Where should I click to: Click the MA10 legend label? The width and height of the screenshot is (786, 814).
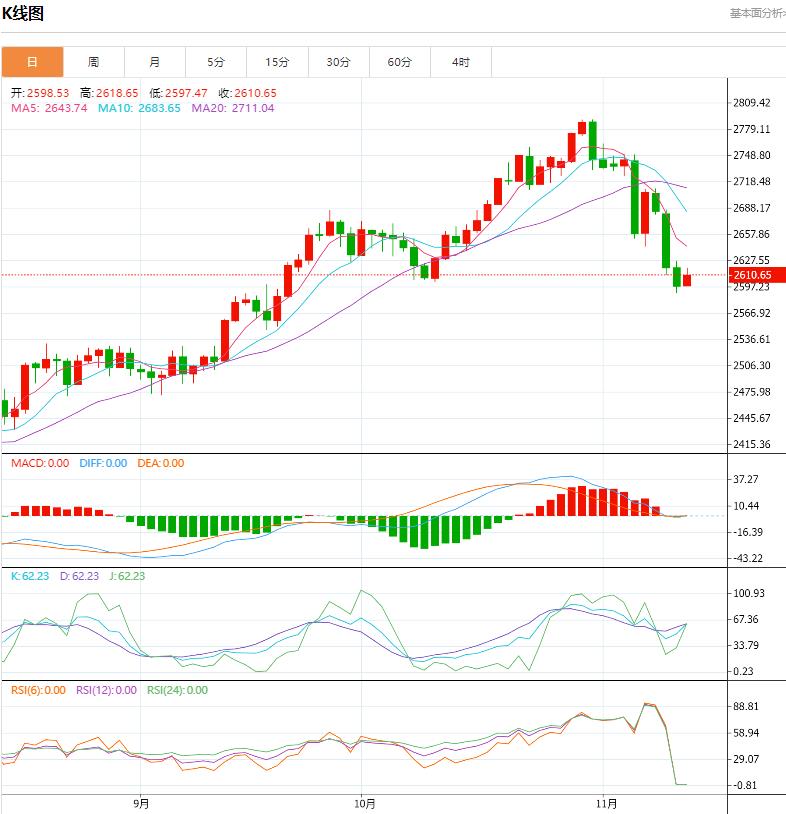(x=139, y=108)
